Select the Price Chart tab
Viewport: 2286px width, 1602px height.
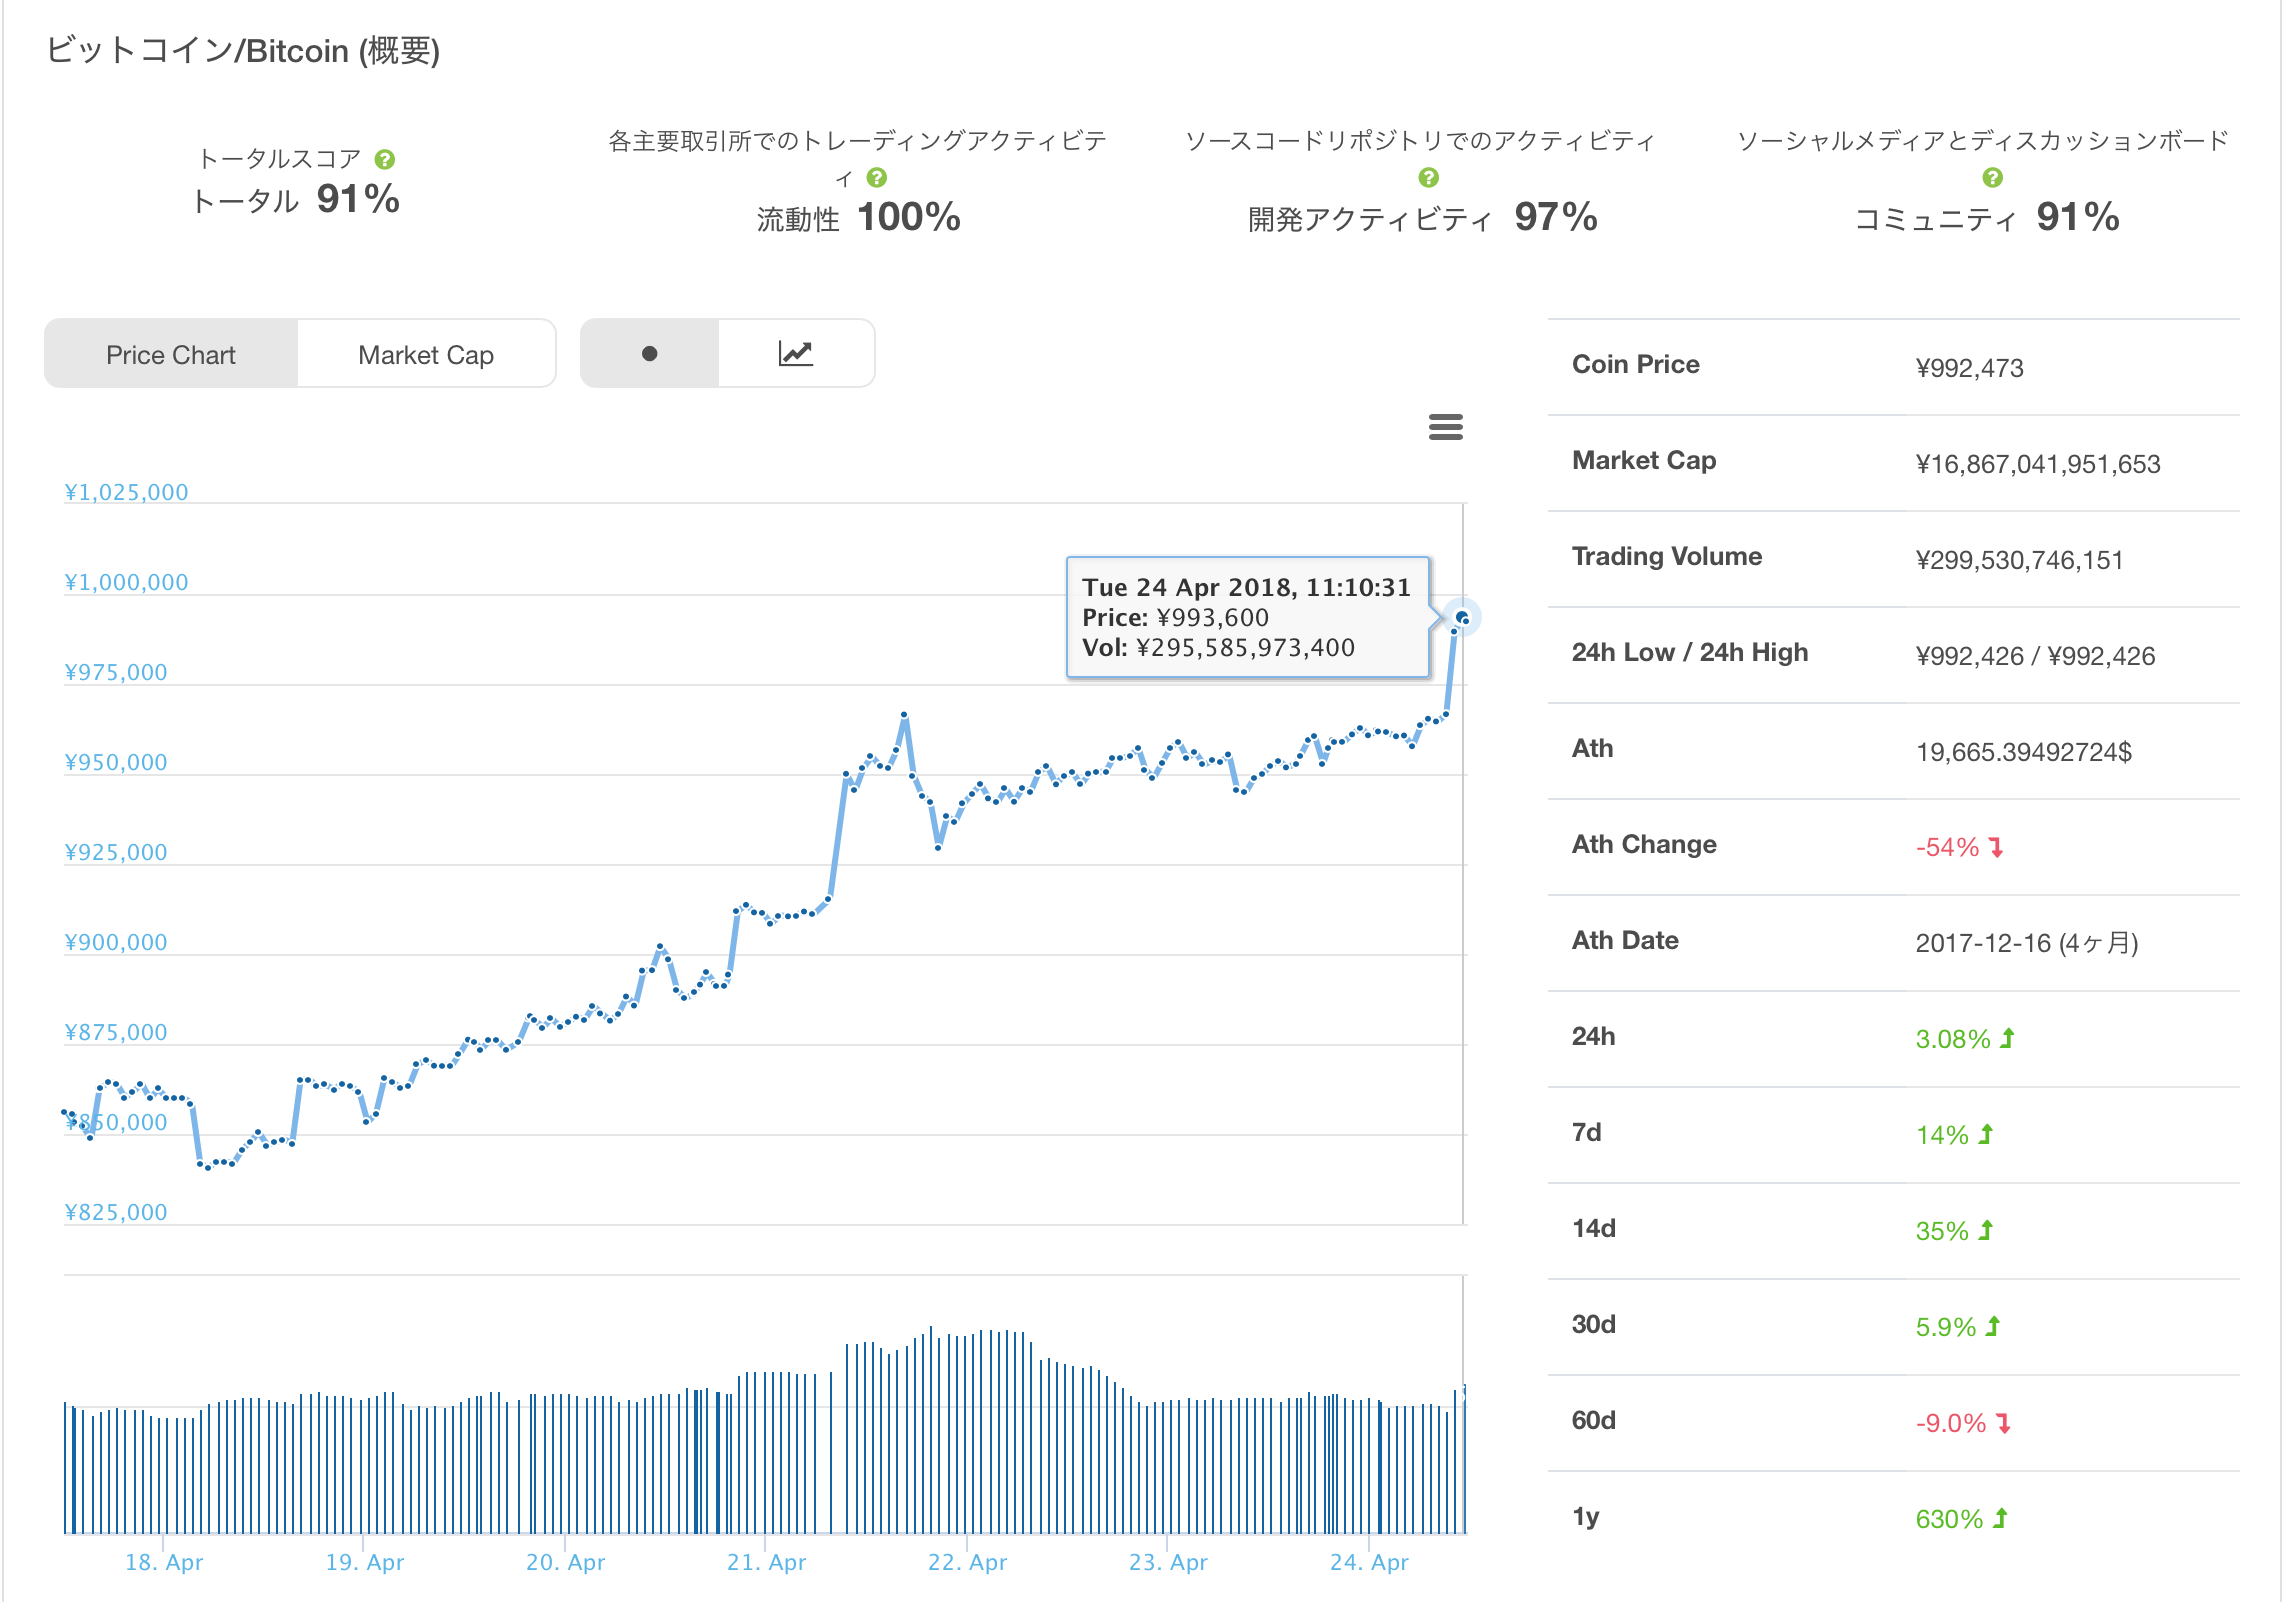pyautogui.click(x=171, y=354)
